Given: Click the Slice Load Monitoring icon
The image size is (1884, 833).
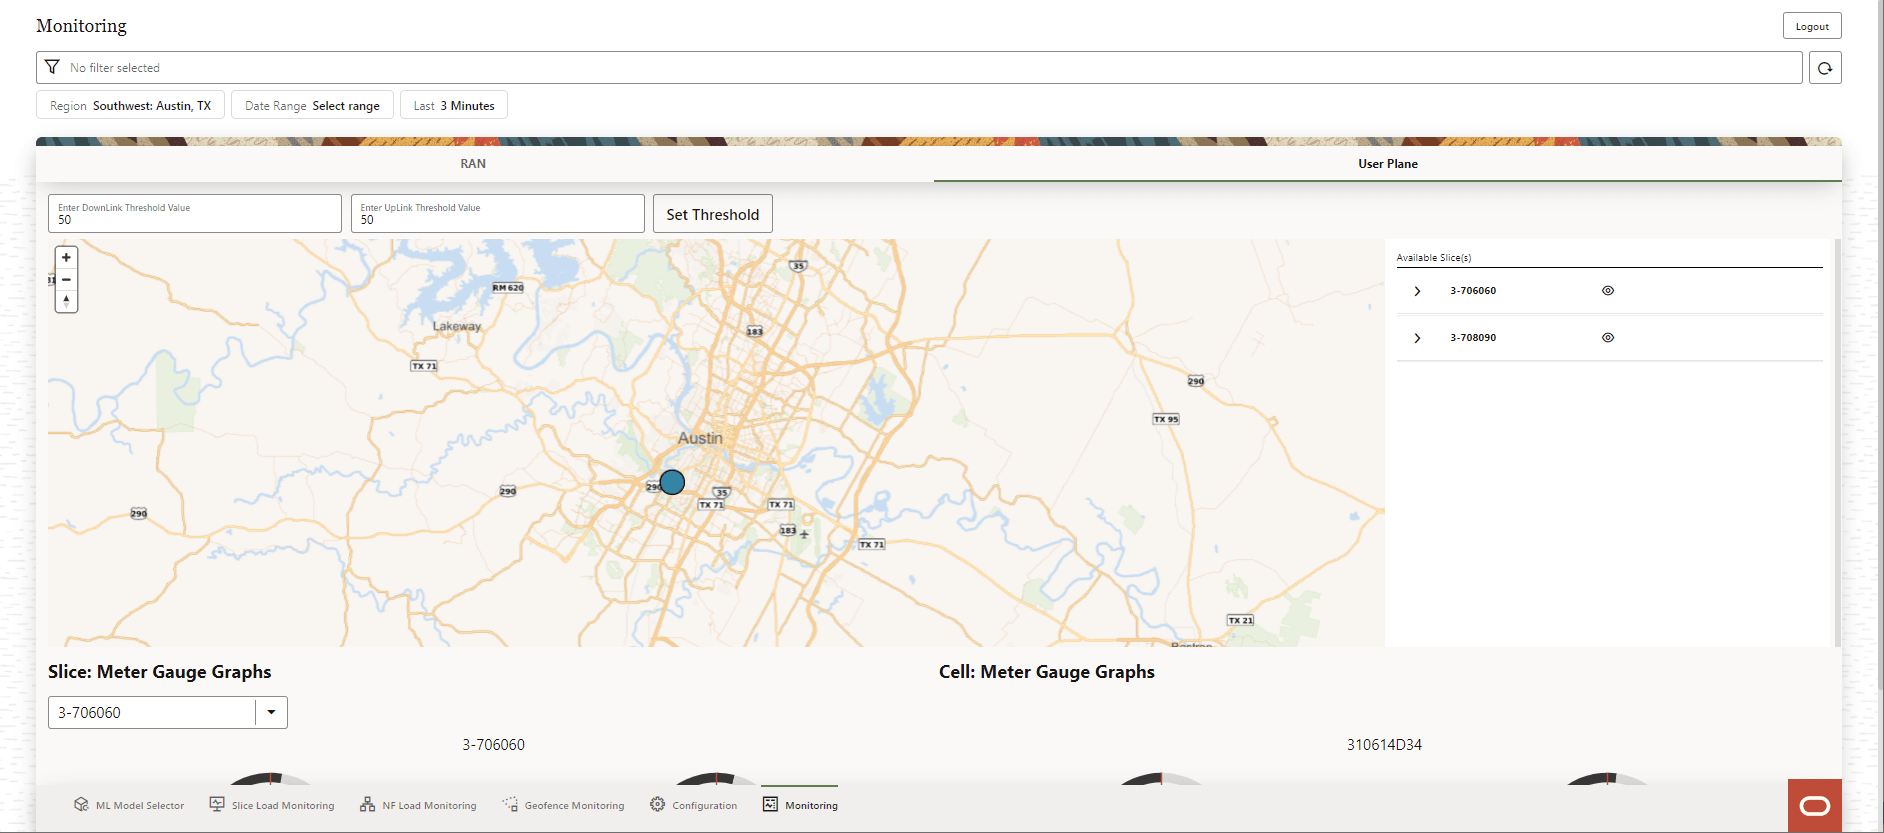Looking at the screenshot, I should 217,804.
